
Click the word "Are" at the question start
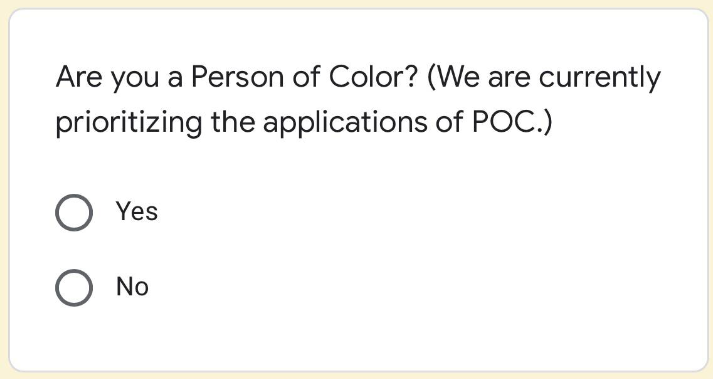pyautogui.click(x=79, y=76)
